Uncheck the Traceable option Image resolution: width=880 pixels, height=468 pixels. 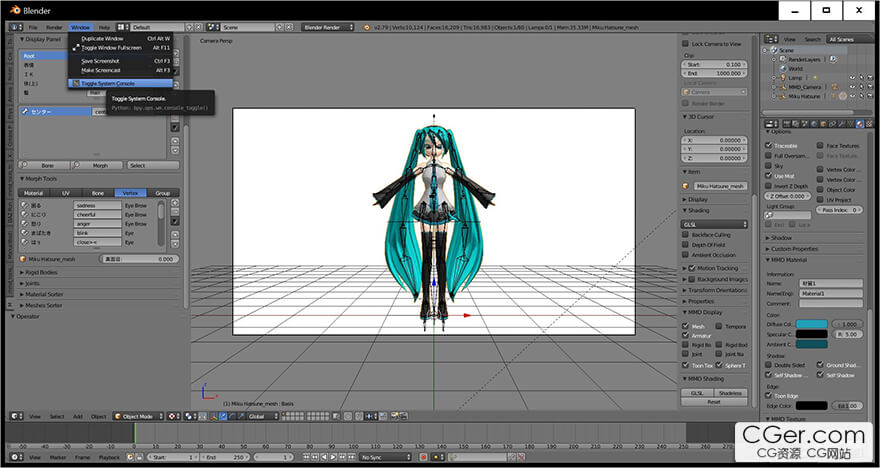[x=770, y=146]
